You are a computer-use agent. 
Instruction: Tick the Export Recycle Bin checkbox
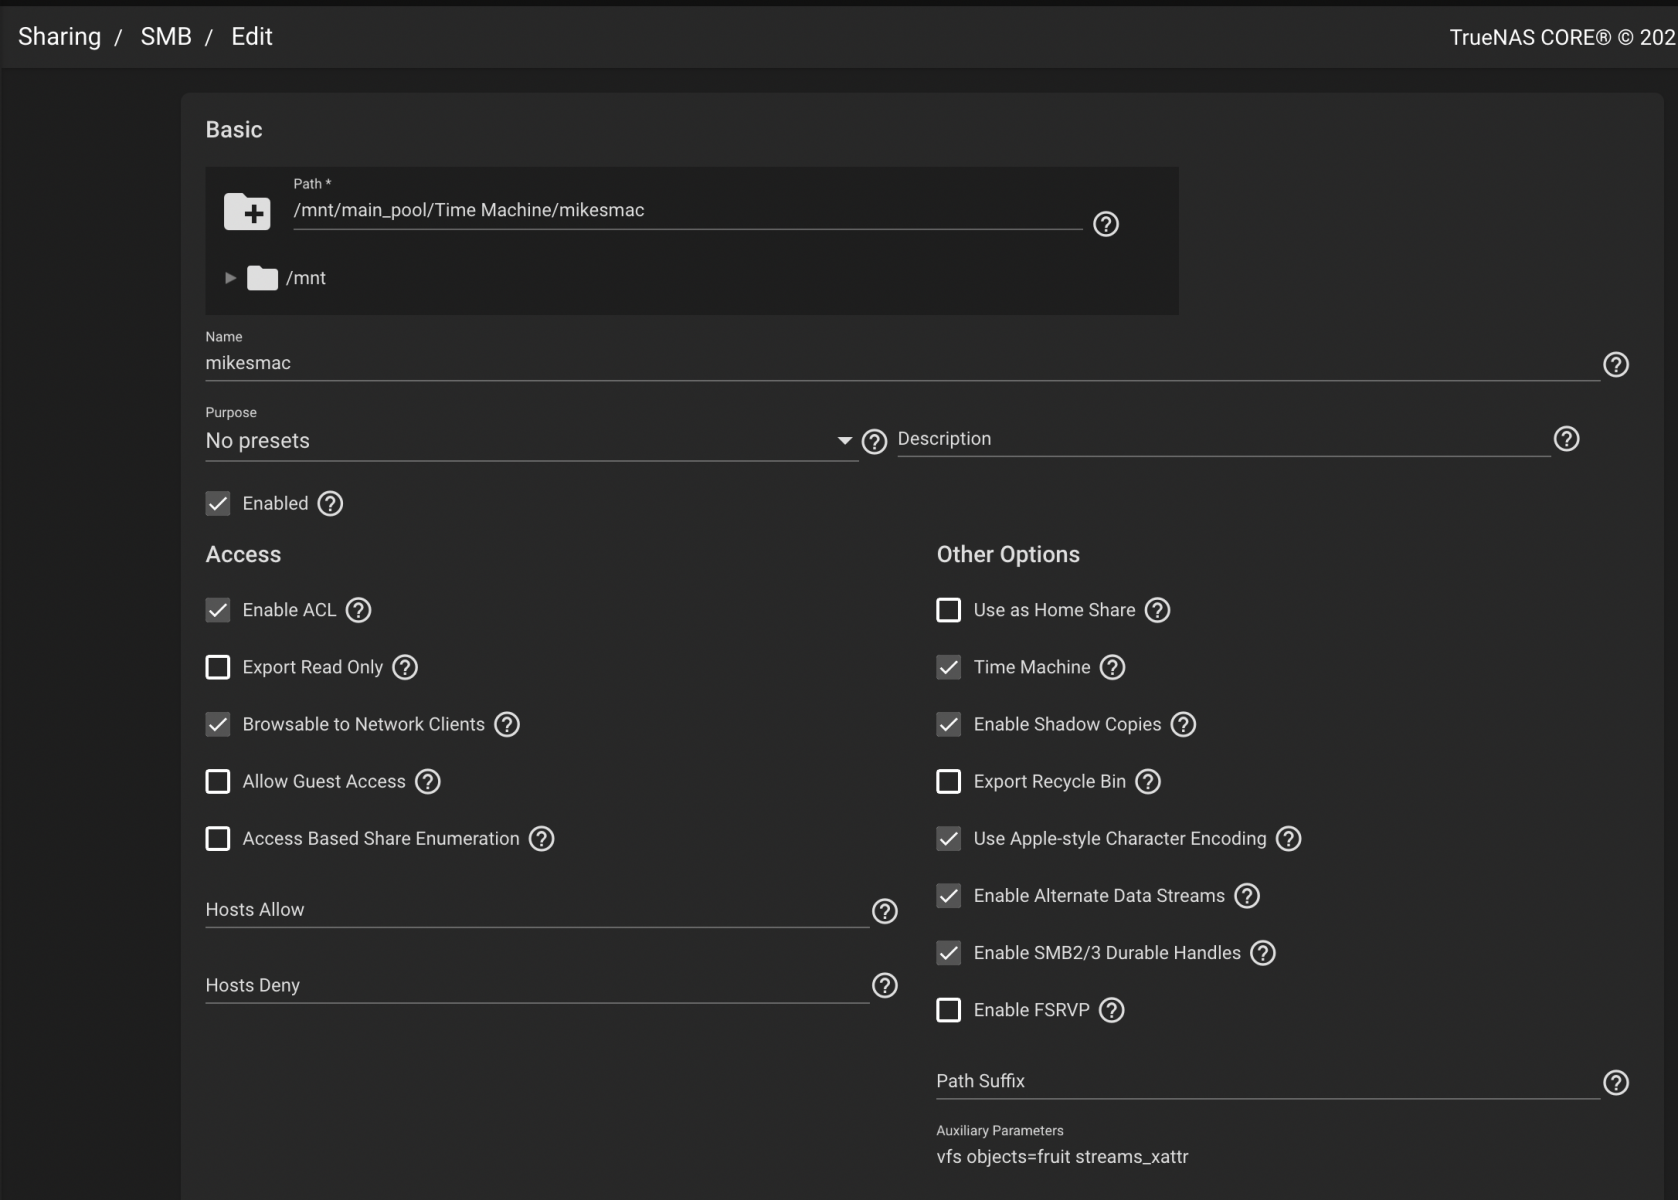point(948,781)
